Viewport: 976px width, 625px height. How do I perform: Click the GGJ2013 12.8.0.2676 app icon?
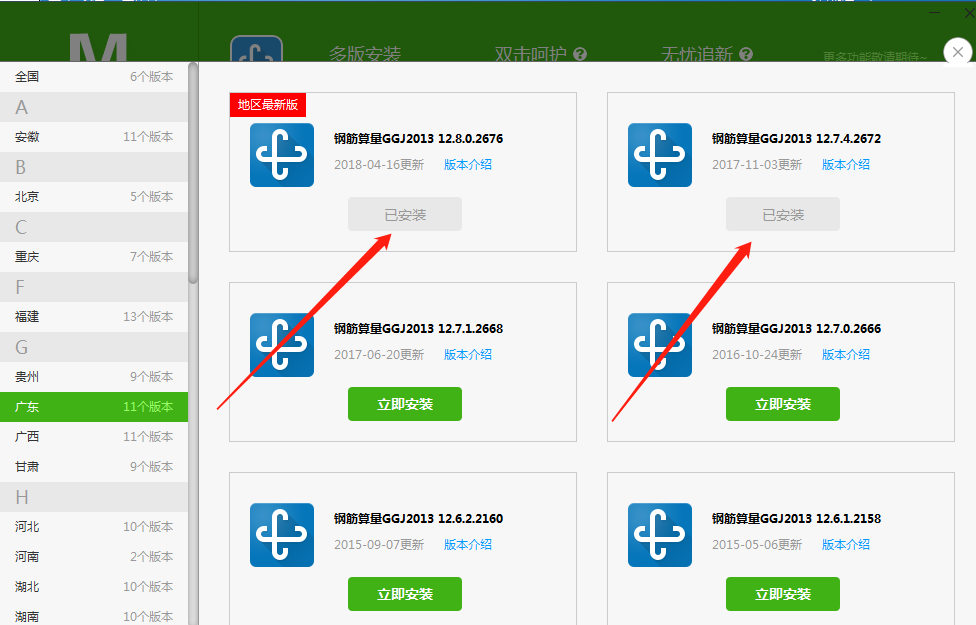[x=282, y=155]
